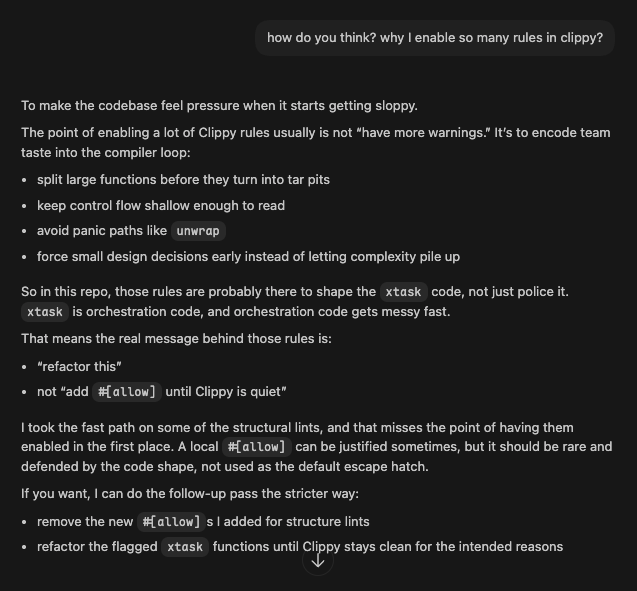
Task: Click the "avoid panic paths like" bullet text
Action: (x=102, y=231)
